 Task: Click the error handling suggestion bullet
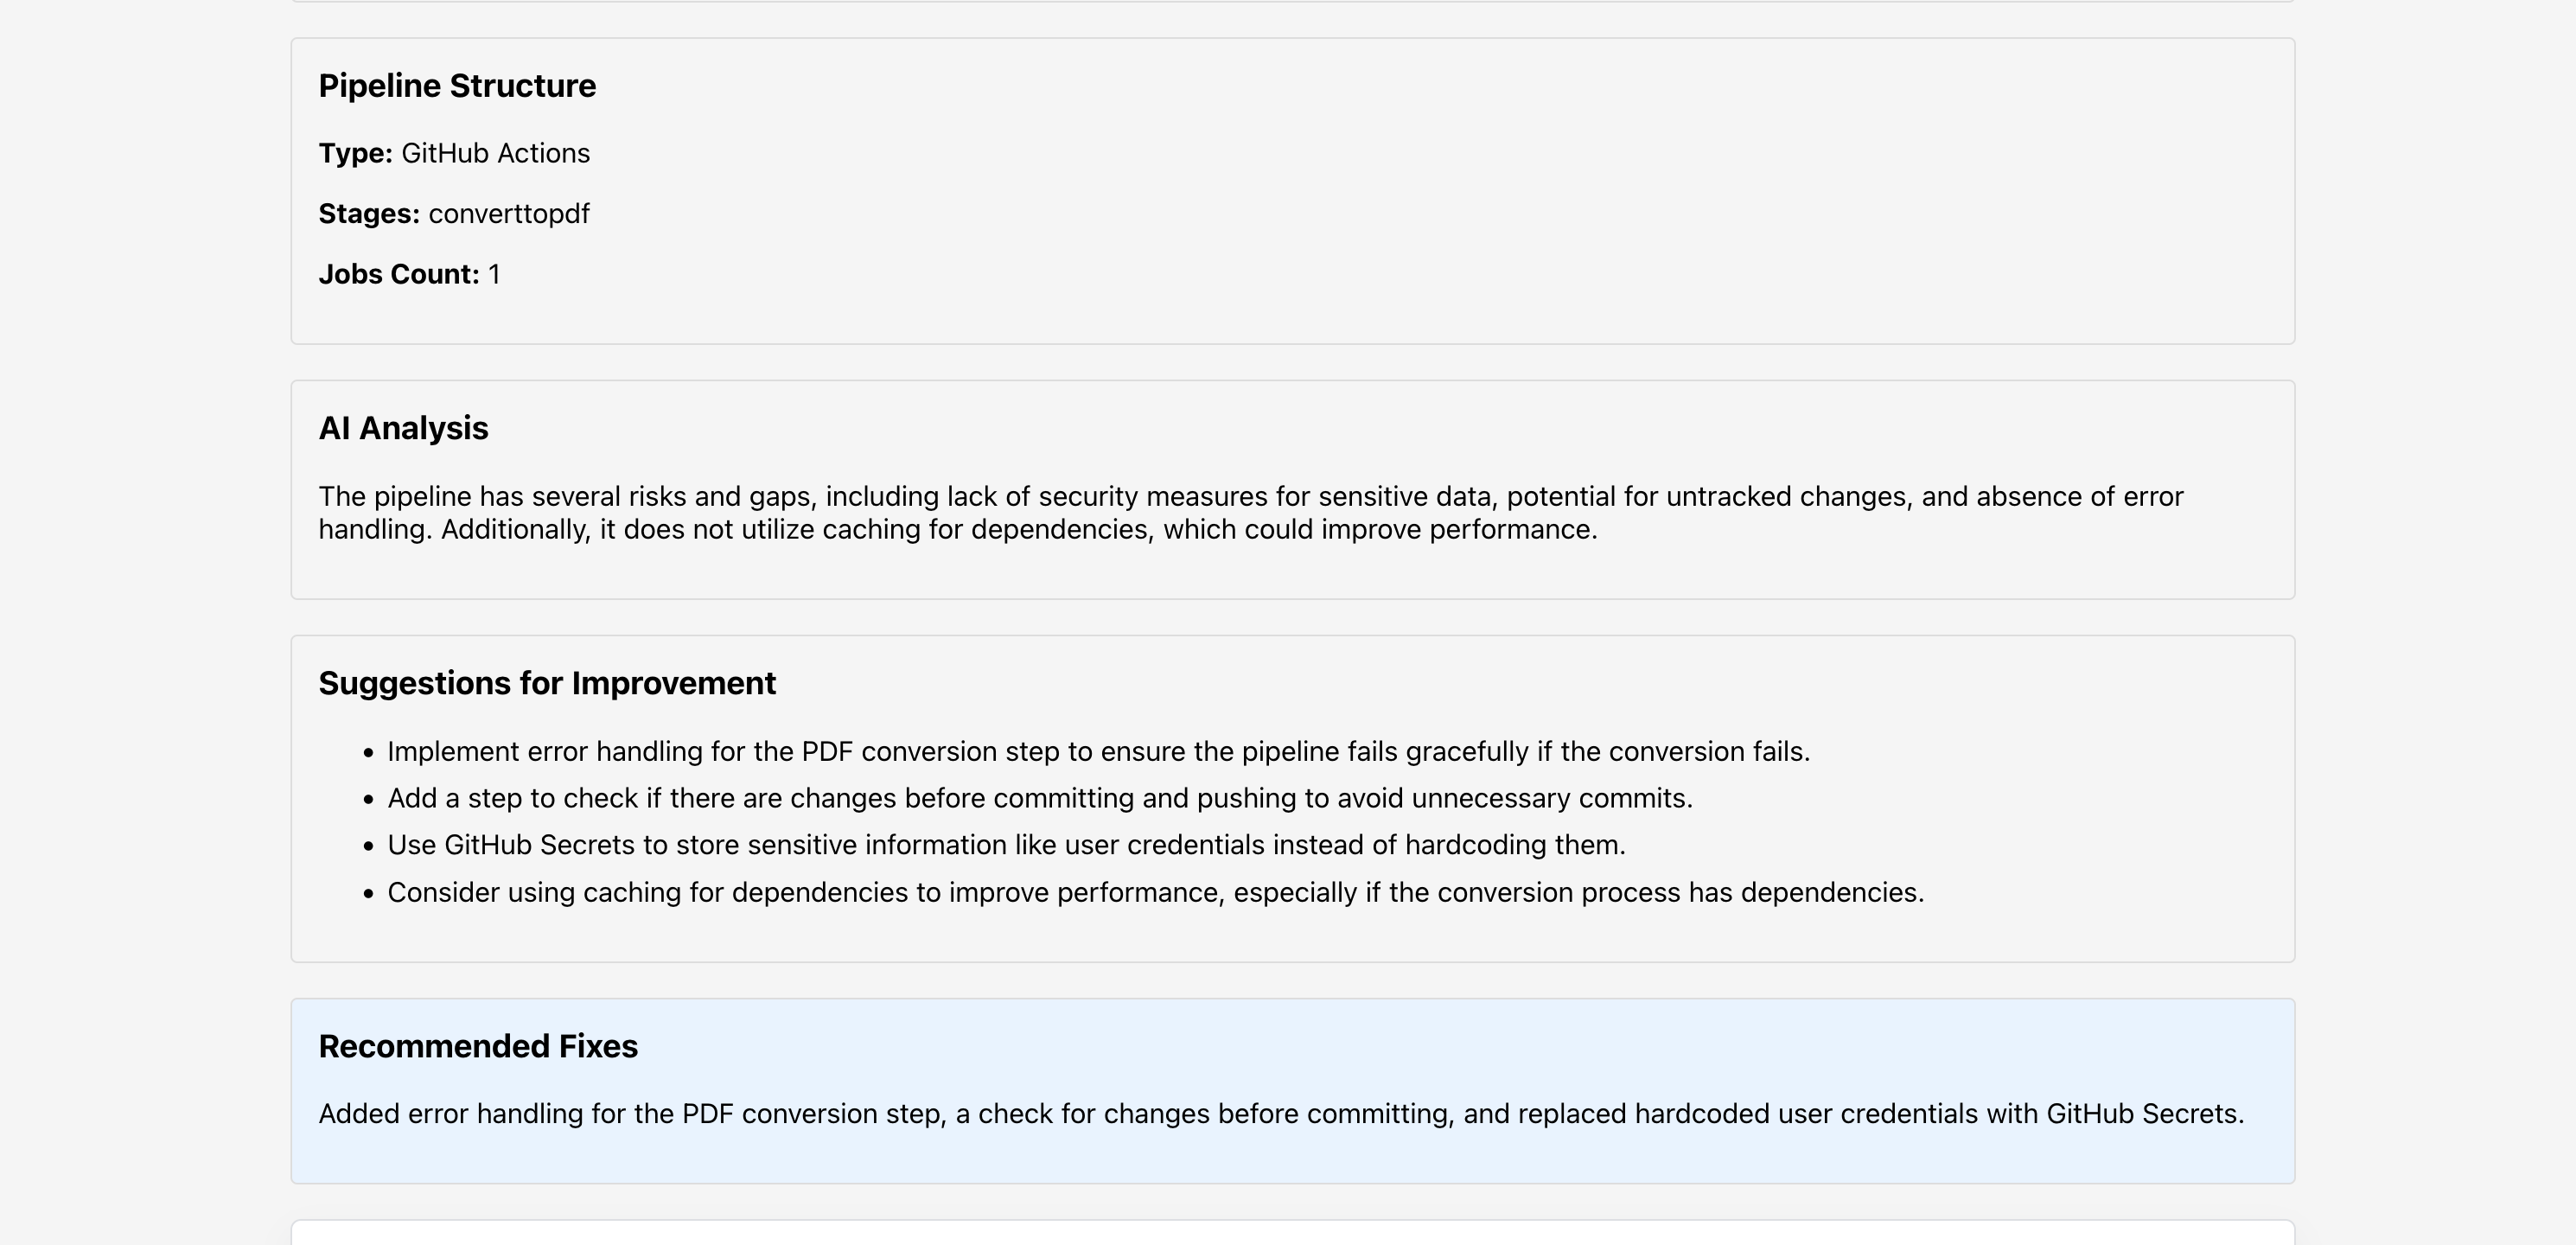(1098, 752)
